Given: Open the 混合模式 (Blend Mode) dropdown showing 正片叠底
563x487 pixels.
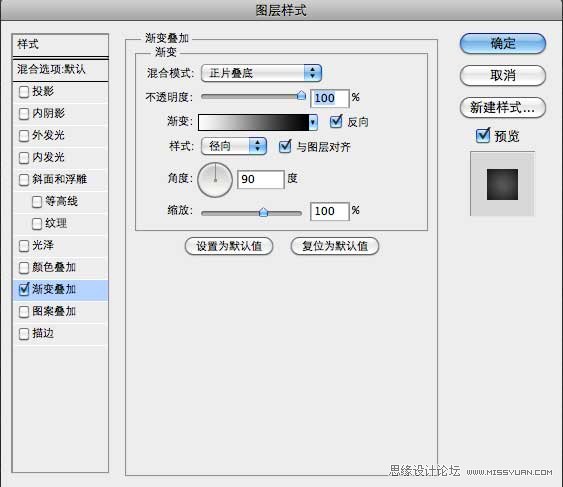Looking at the screenshot, I should coord(261,73).
